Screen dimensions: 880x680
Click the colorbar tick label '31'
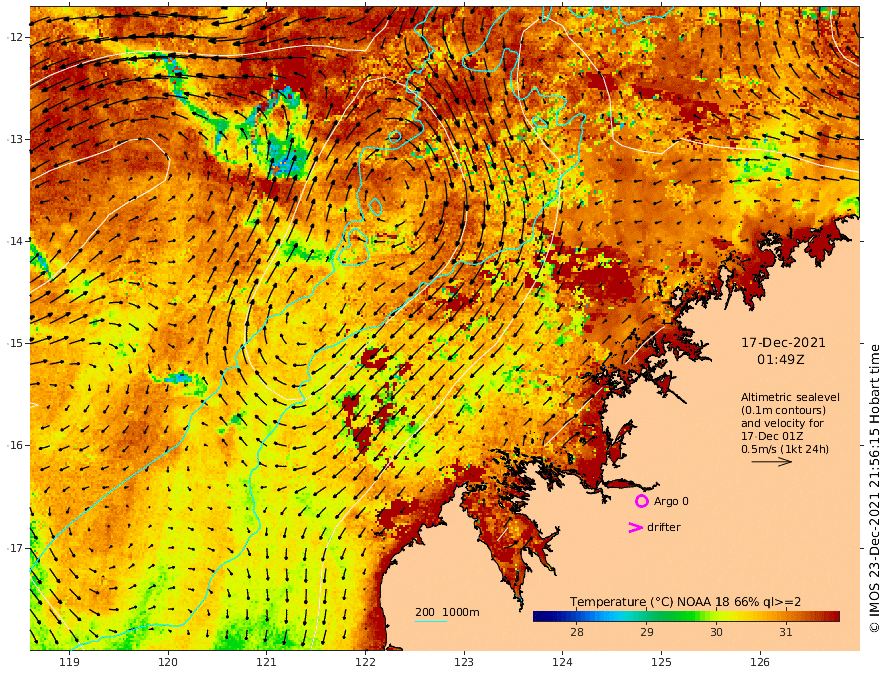[786, 632]
